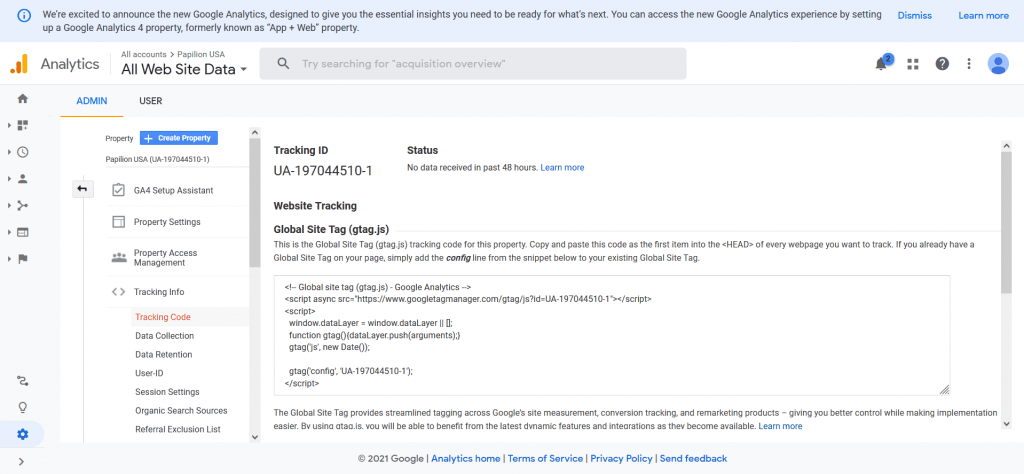The width and height of the screenshot is (1024, 474).
Task: Click Learn more after Global Site Tag description
Action: tap(780, 426)
